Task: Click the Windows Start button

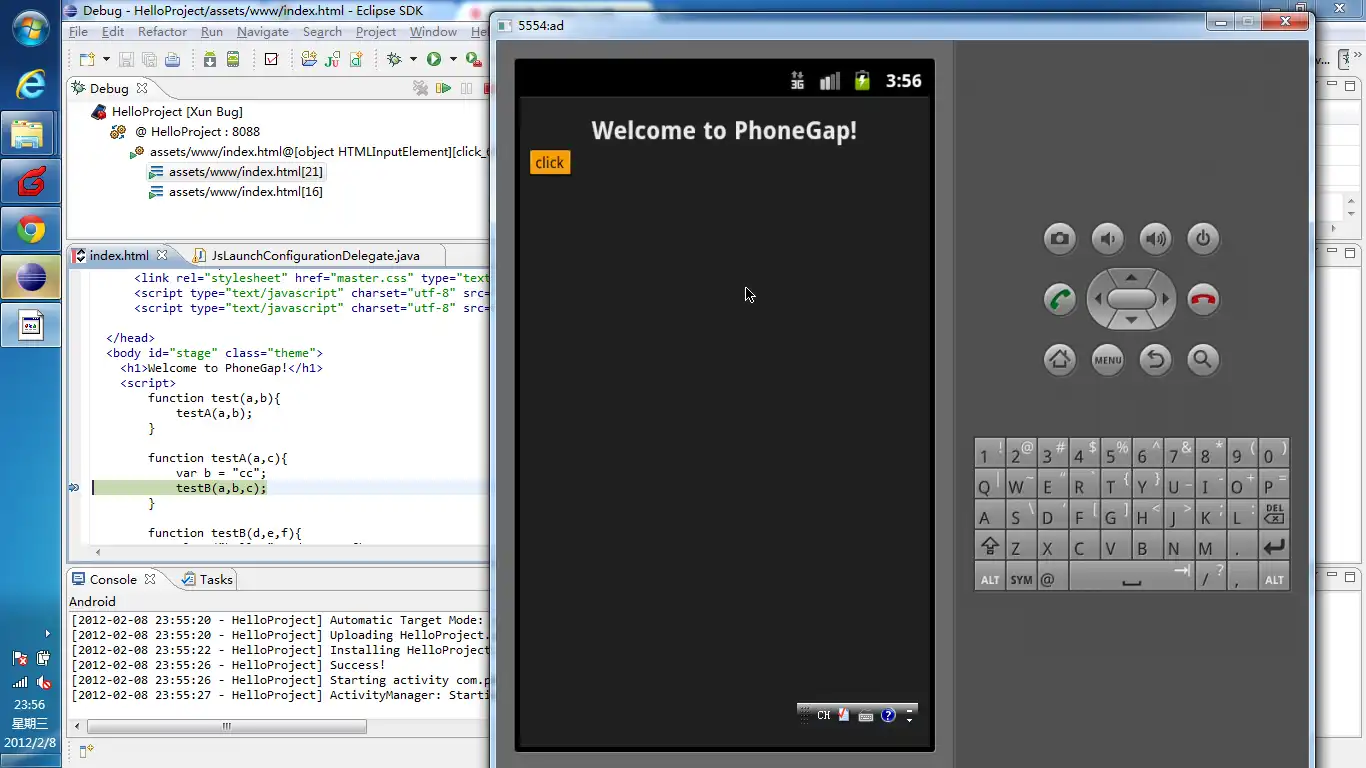Action: pyautogui.click(x=31, y=27)
